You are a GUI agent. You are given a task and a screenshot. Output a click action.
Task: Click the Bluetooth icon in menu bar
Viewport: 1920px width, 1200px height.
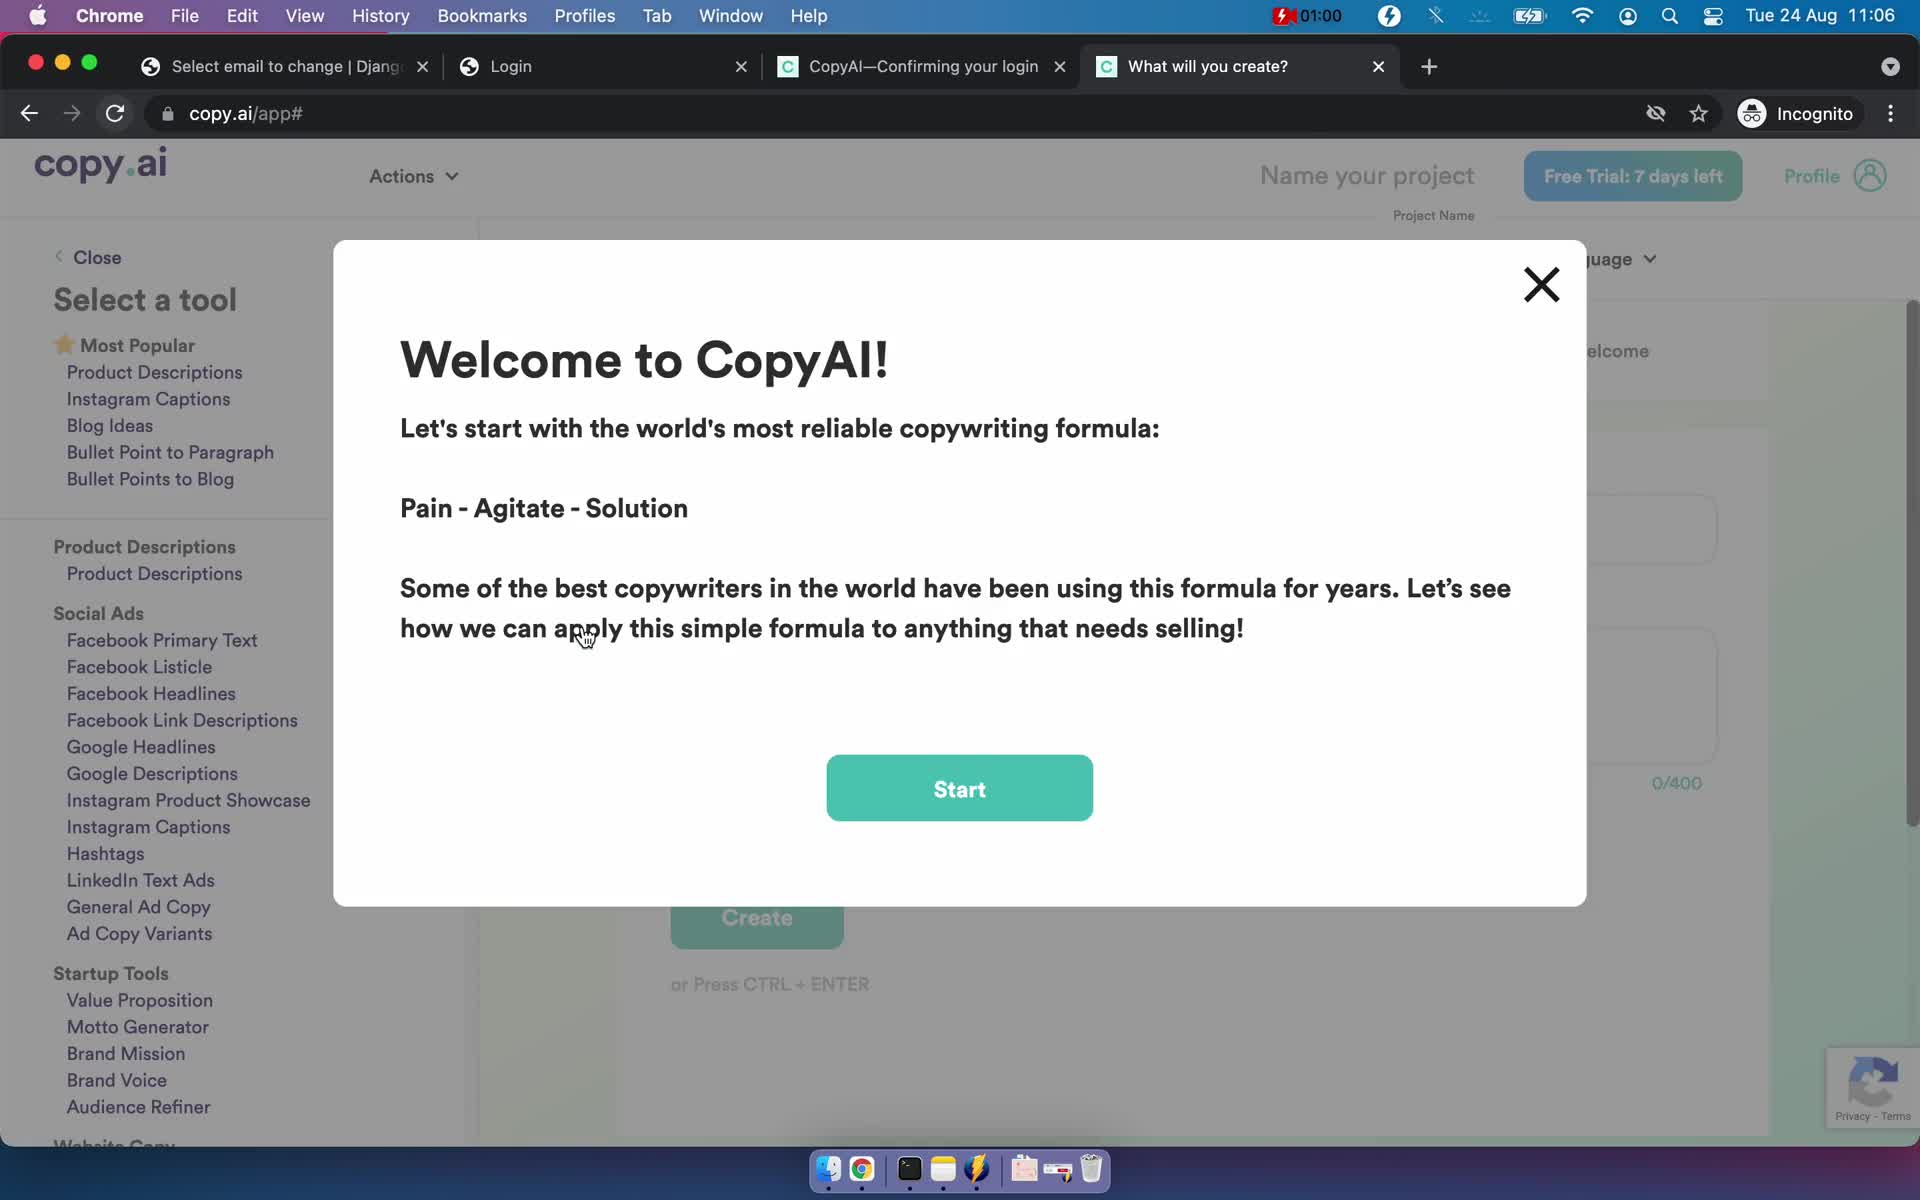click(1436, 15)
